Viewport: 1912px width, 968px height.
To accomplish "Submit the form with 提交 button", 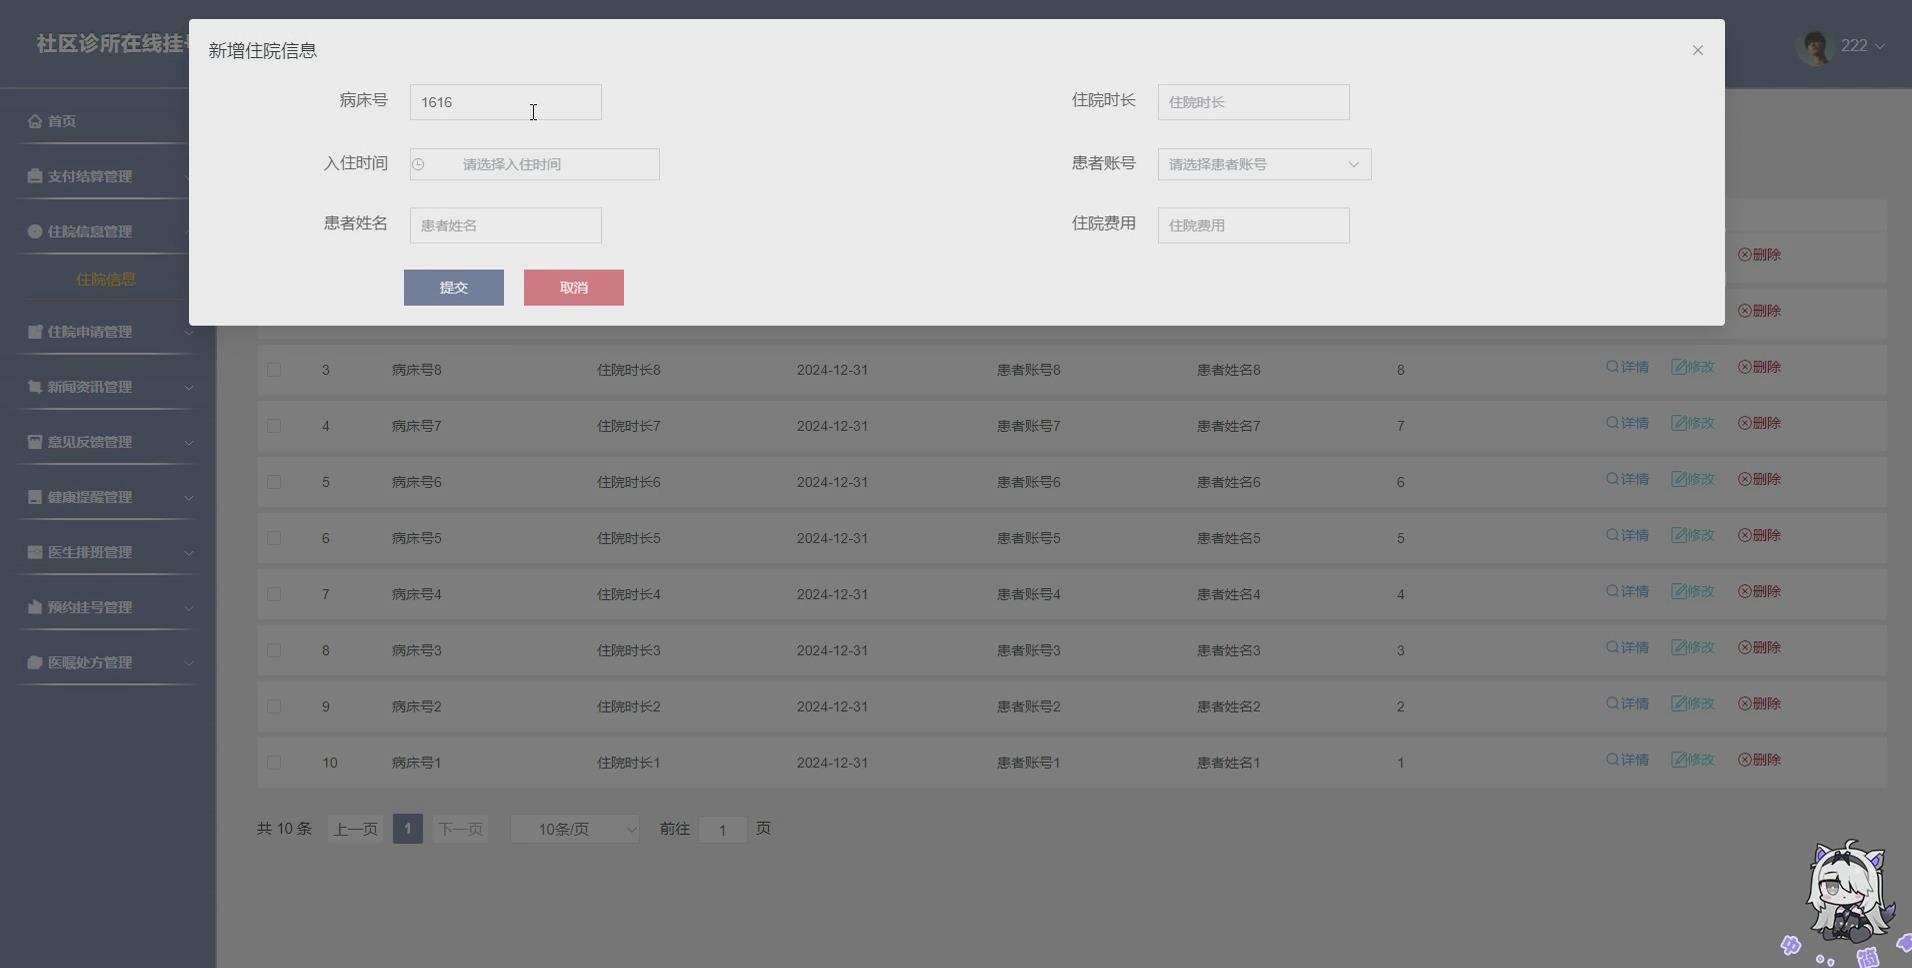I will point(453,287).
